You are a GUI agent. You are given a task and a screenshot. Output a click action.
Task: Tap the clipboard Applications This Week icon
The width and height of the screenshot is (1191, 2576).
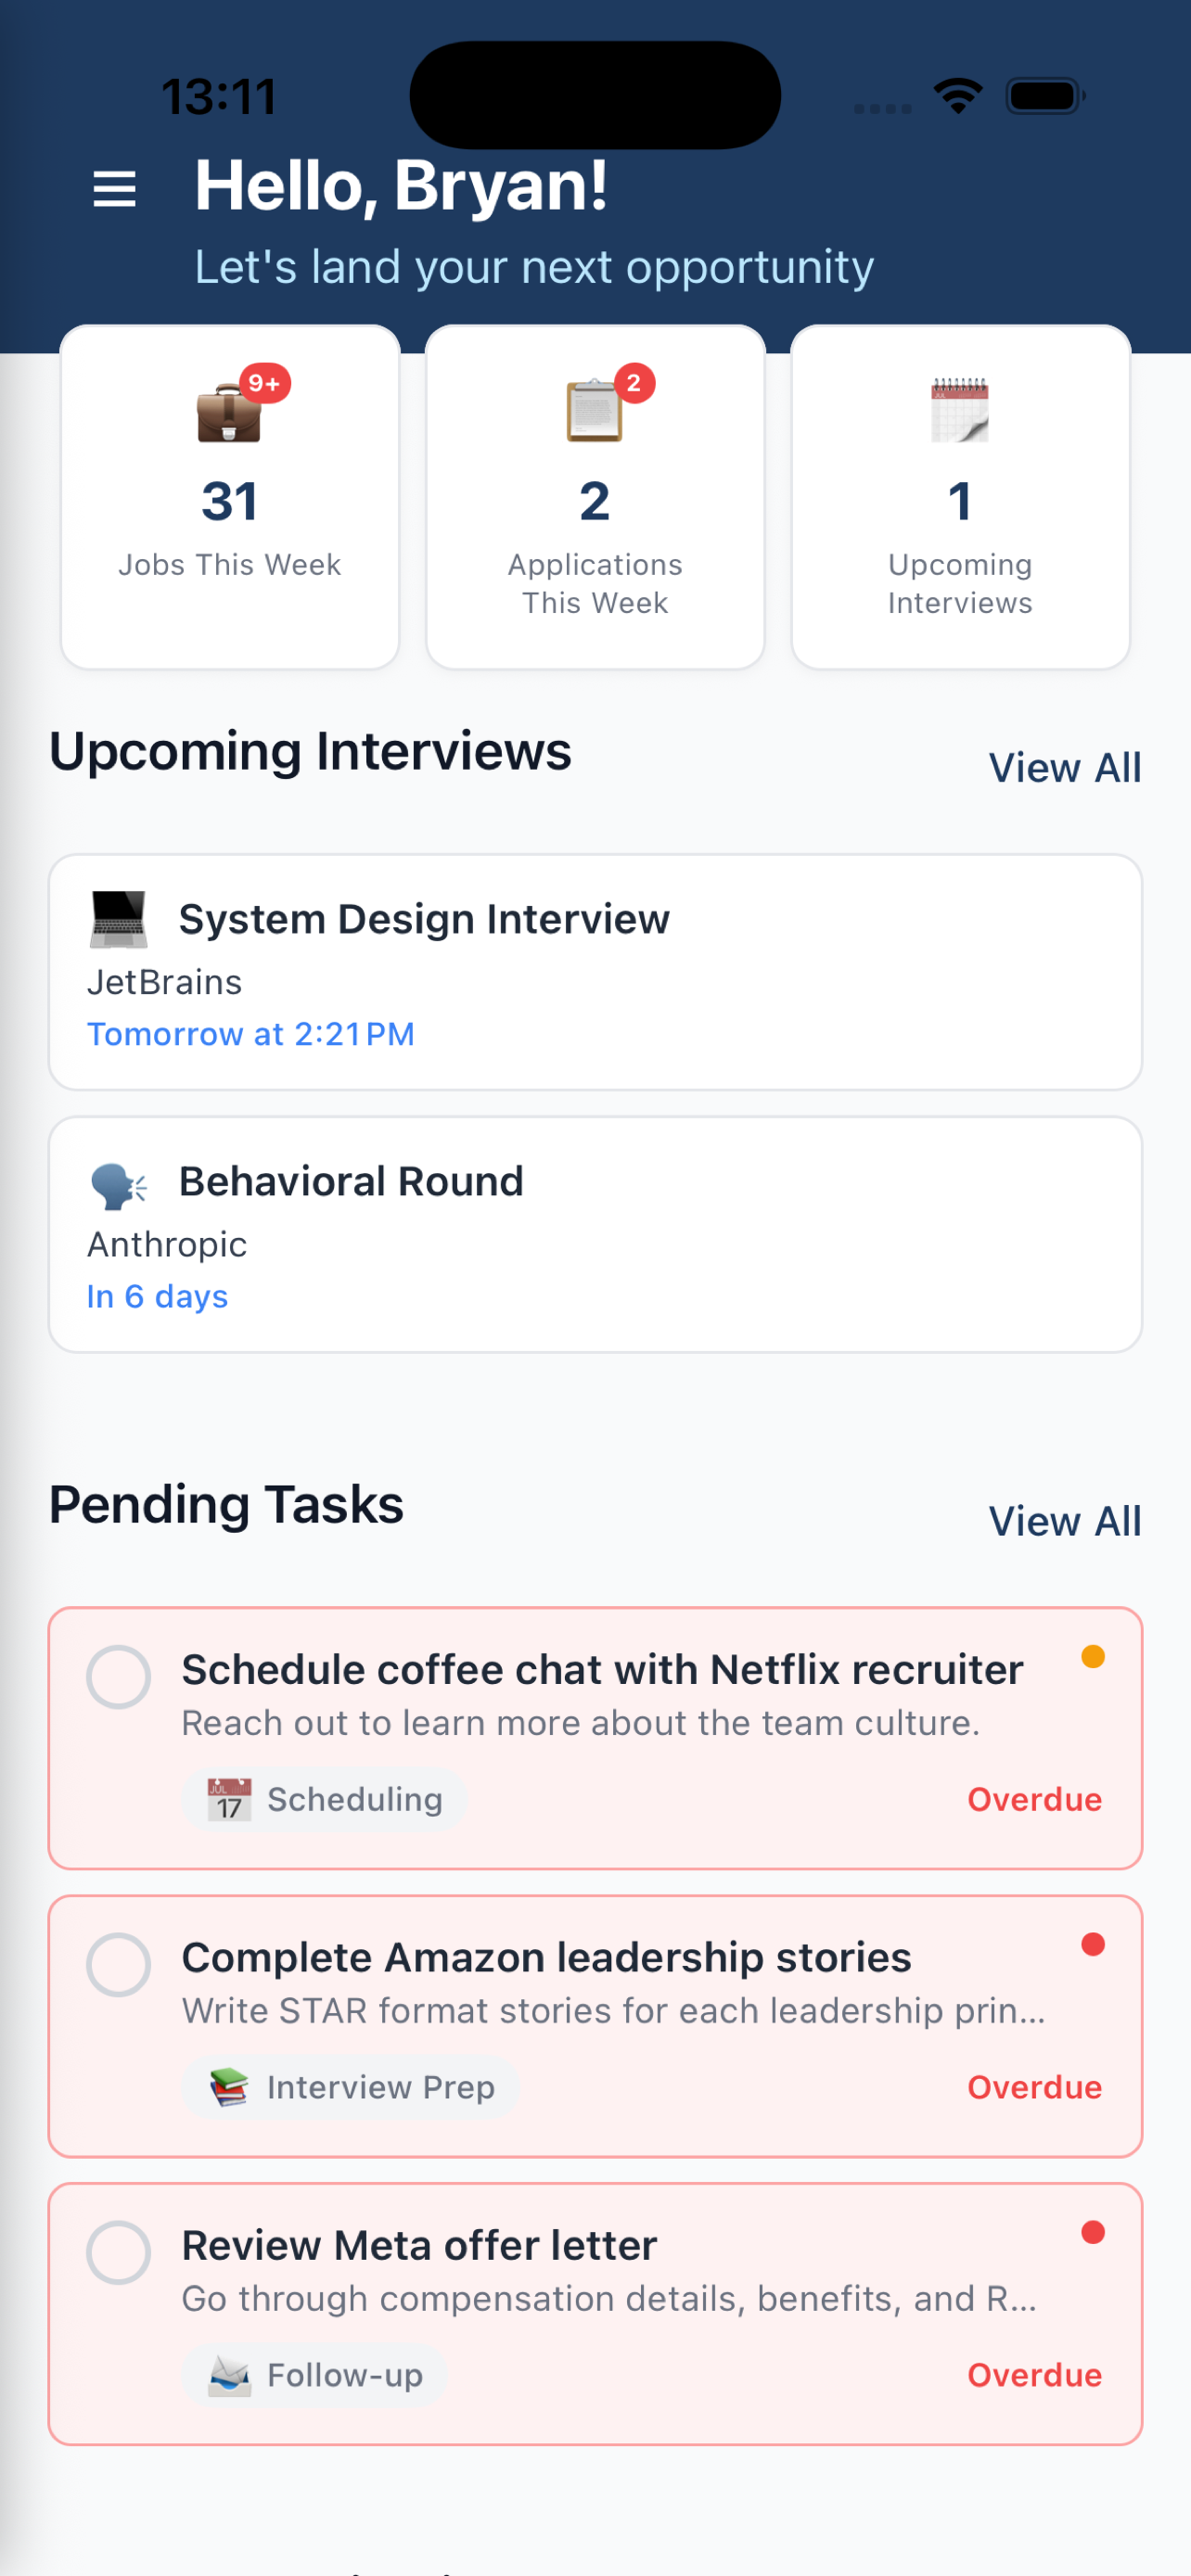pyautogui.click(x=594, y=413)
